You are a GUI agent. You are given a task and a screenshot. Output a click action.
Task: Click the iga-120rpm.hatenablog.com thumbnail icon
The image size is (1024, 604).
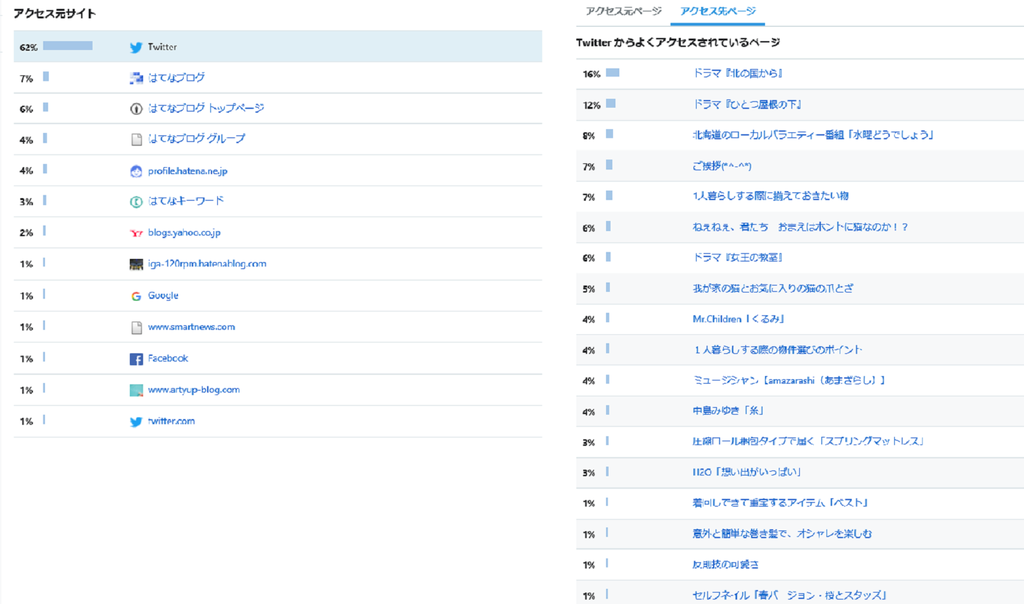(x=136, y=264)
